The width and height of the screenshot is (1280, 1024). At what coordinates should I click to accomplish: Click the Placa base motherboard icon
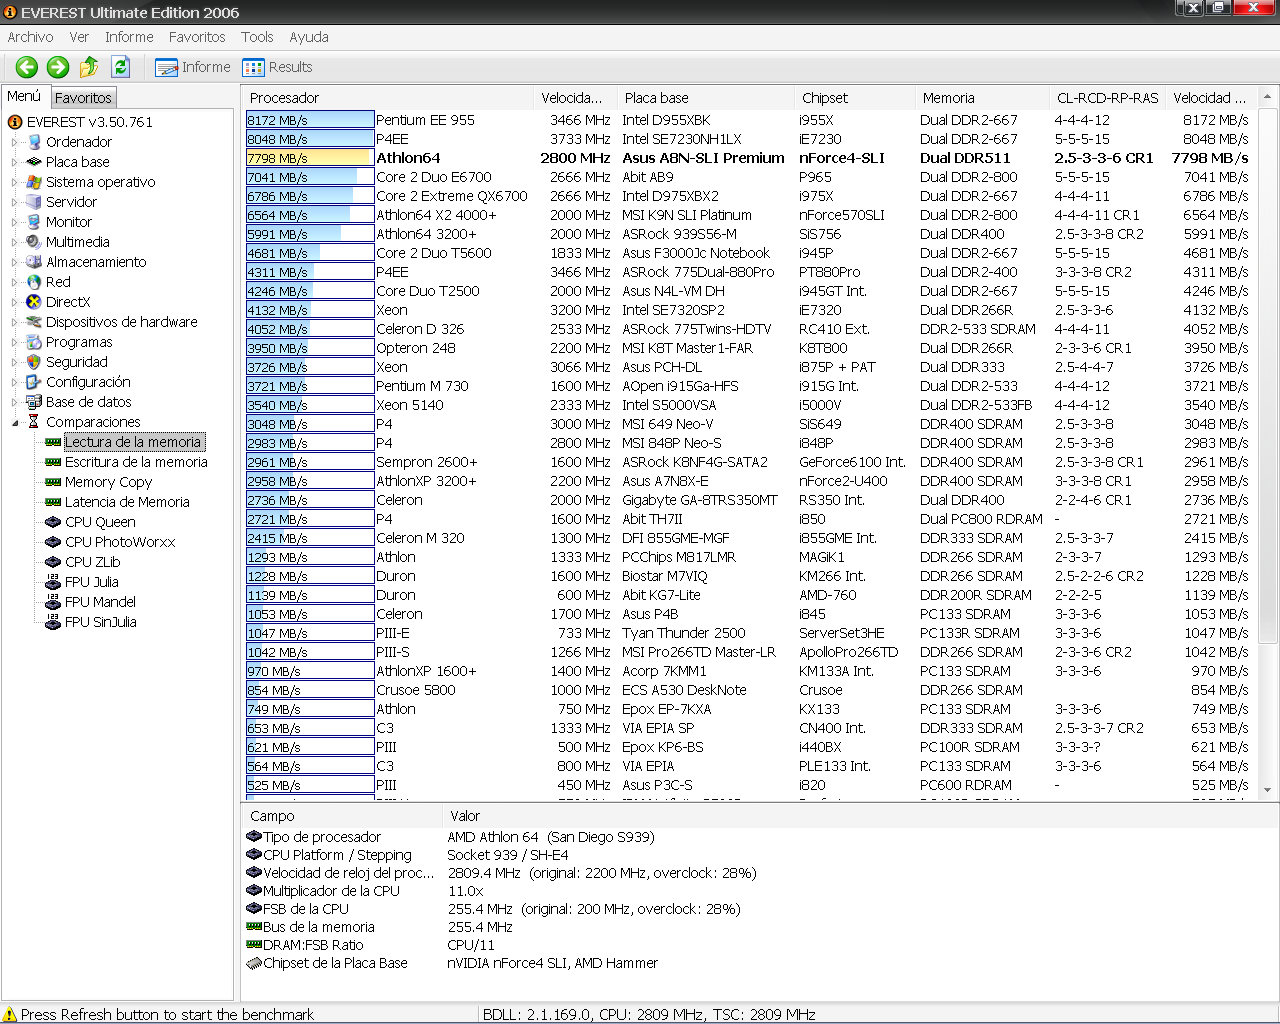point(34,162)
